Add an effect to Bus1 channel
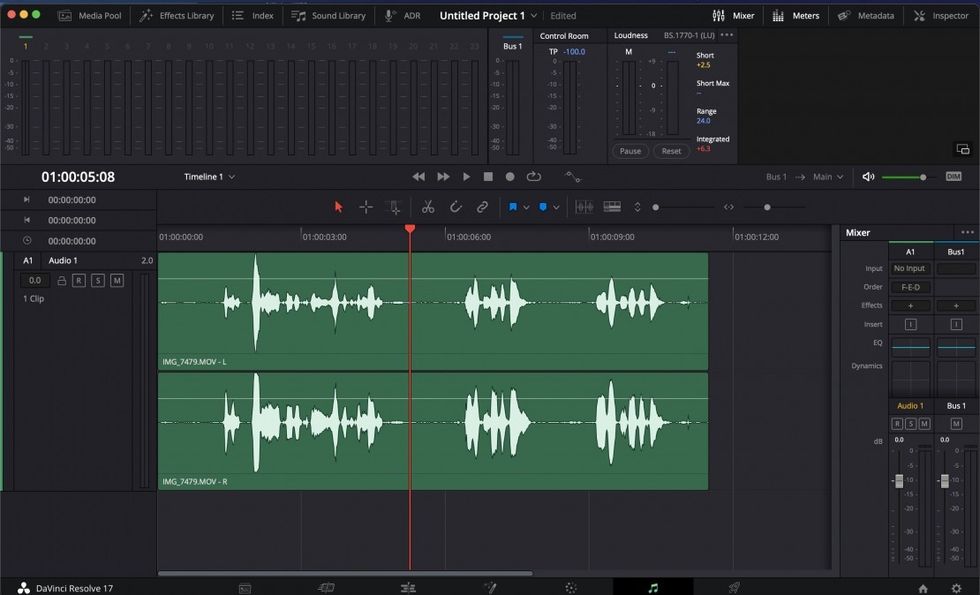980x595 pixels. tap(956, 306)
